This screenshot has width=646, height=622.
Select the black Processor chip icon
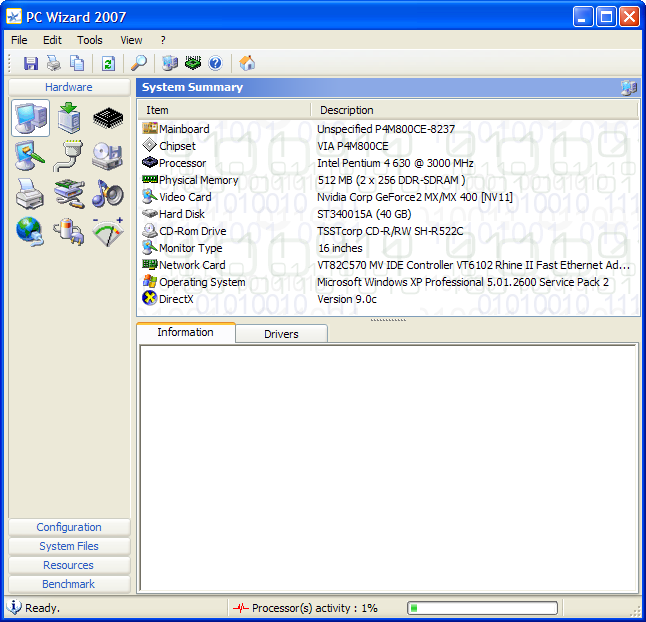[x=108, y=118]
